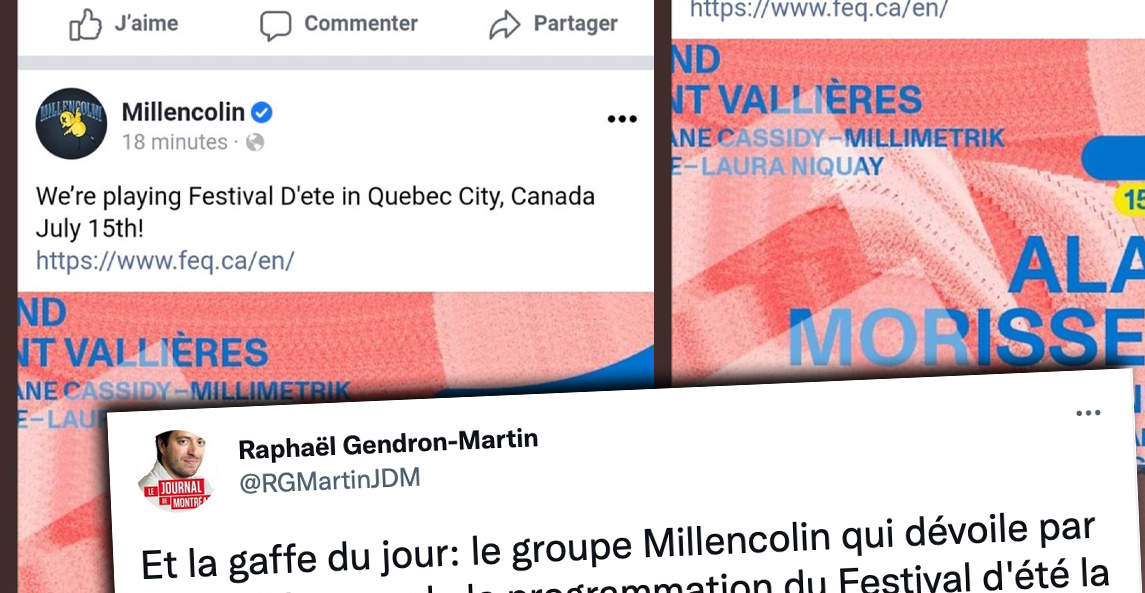Click Raphaël Gendron-Martin's avatar photo
Screen dimensions: 1145x593
[x=175, y=470]
